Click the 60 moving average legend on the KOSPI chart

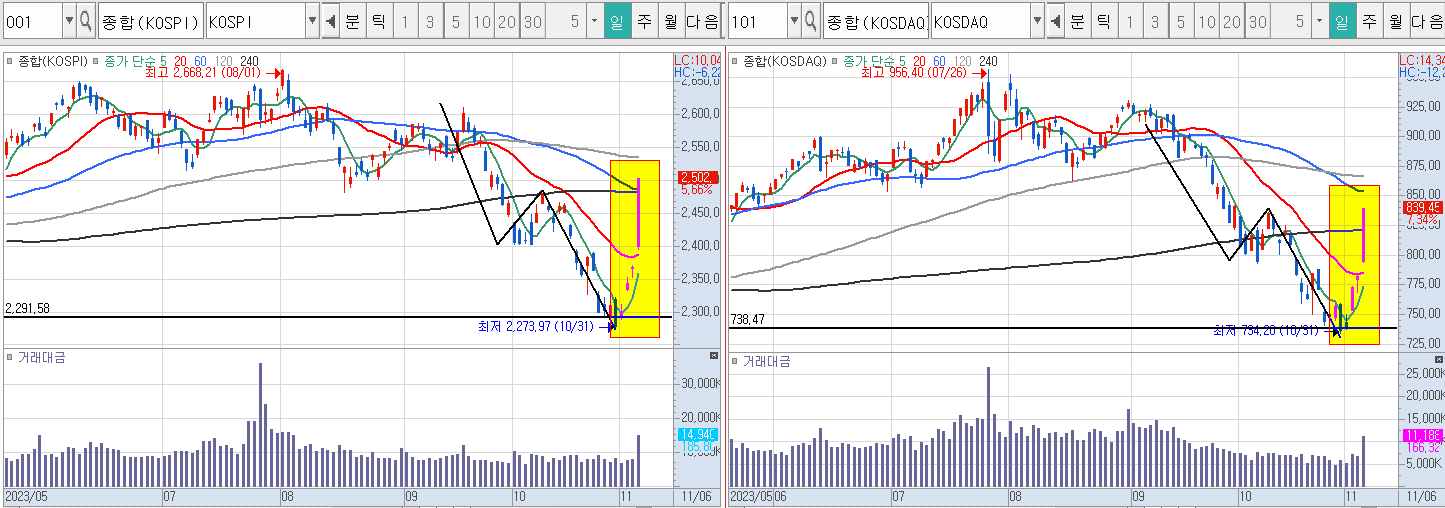click(x=197, y=61)
